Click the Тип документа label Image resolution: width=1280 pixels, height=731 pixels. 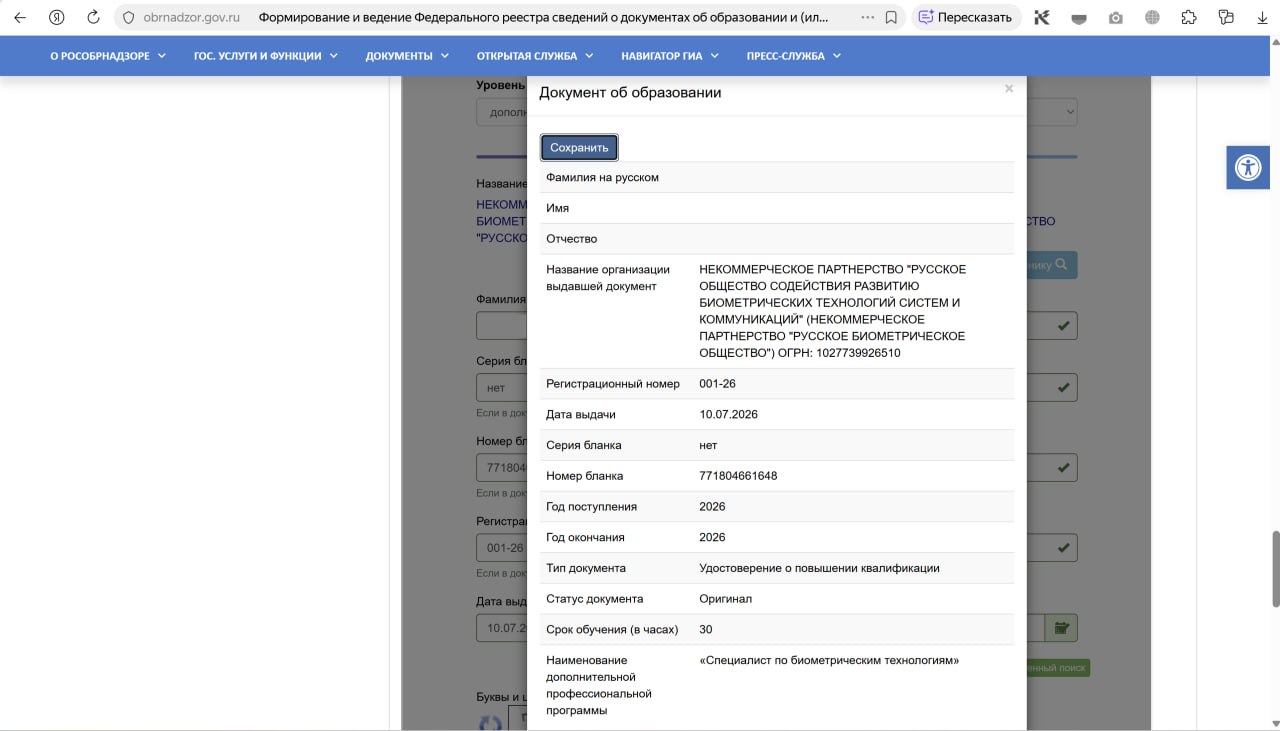(x=586, y=568)
